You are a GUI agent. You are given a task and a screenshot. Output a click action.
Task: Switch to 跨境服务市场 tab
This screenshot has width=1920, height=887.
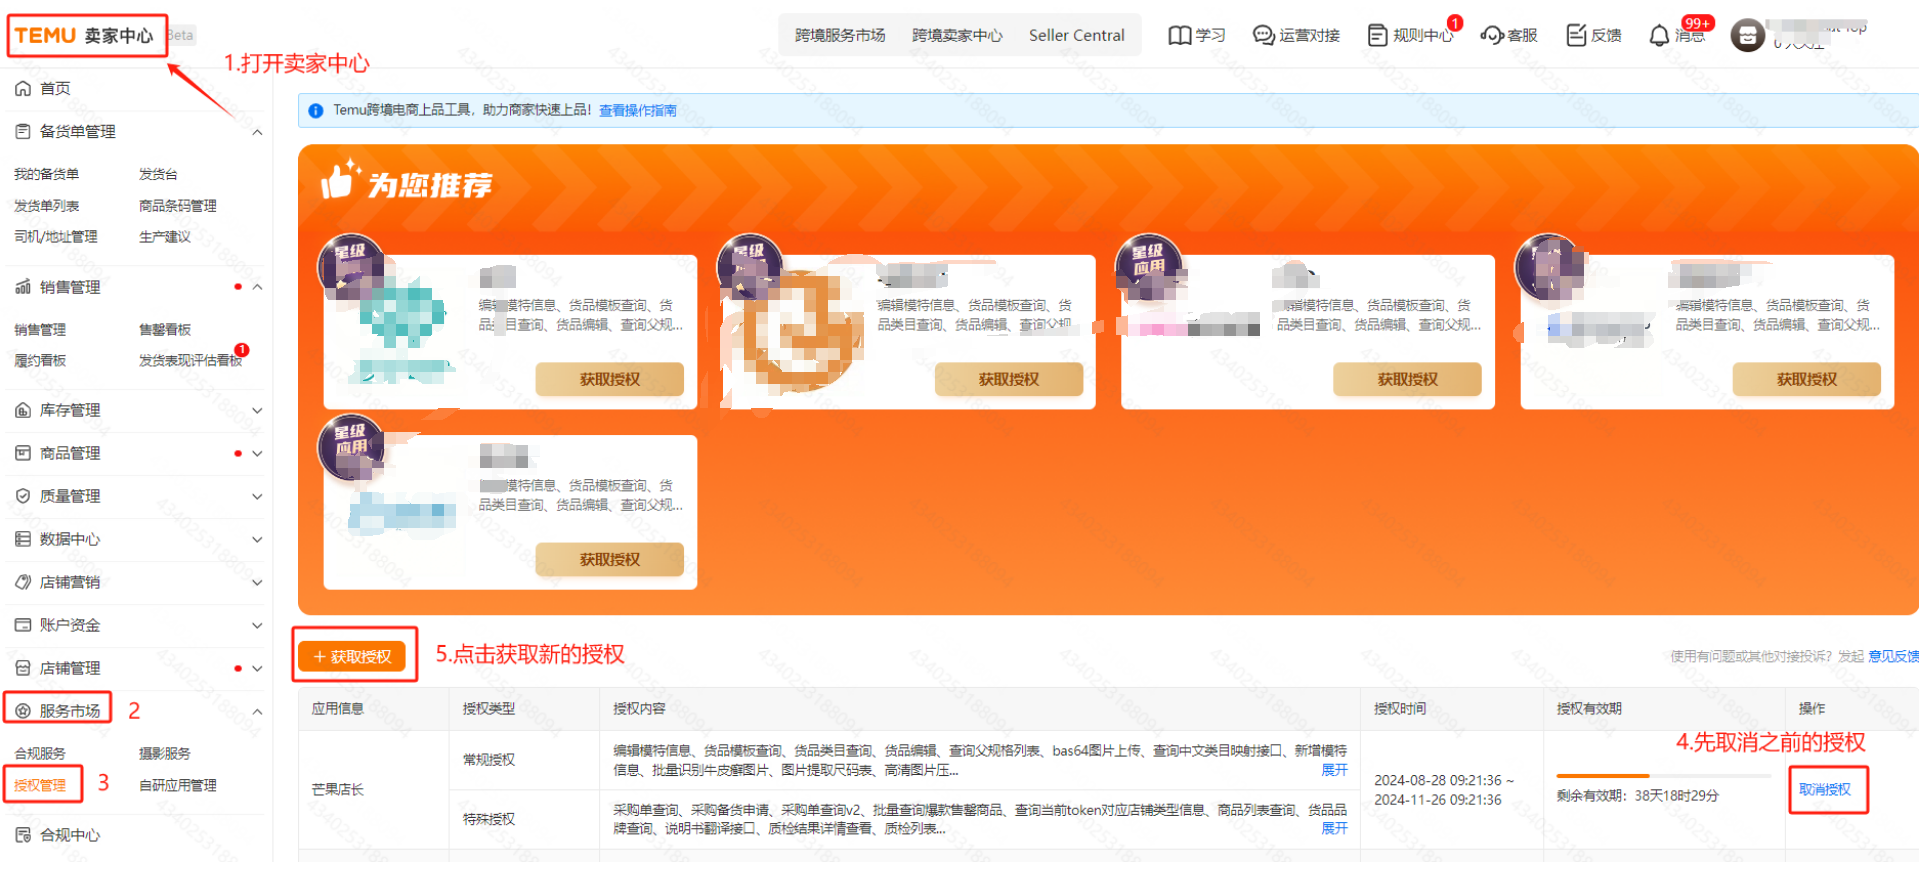[840, 35]
